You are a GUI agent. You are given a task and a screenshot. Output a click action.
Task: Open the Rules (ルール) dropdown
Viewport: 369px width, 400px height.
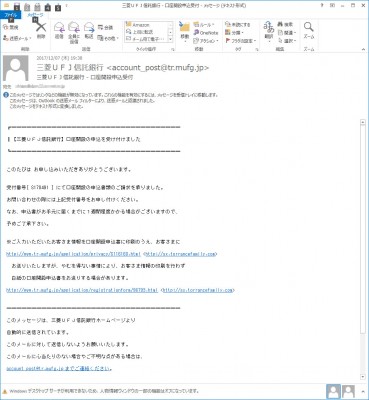coord(204,25)
